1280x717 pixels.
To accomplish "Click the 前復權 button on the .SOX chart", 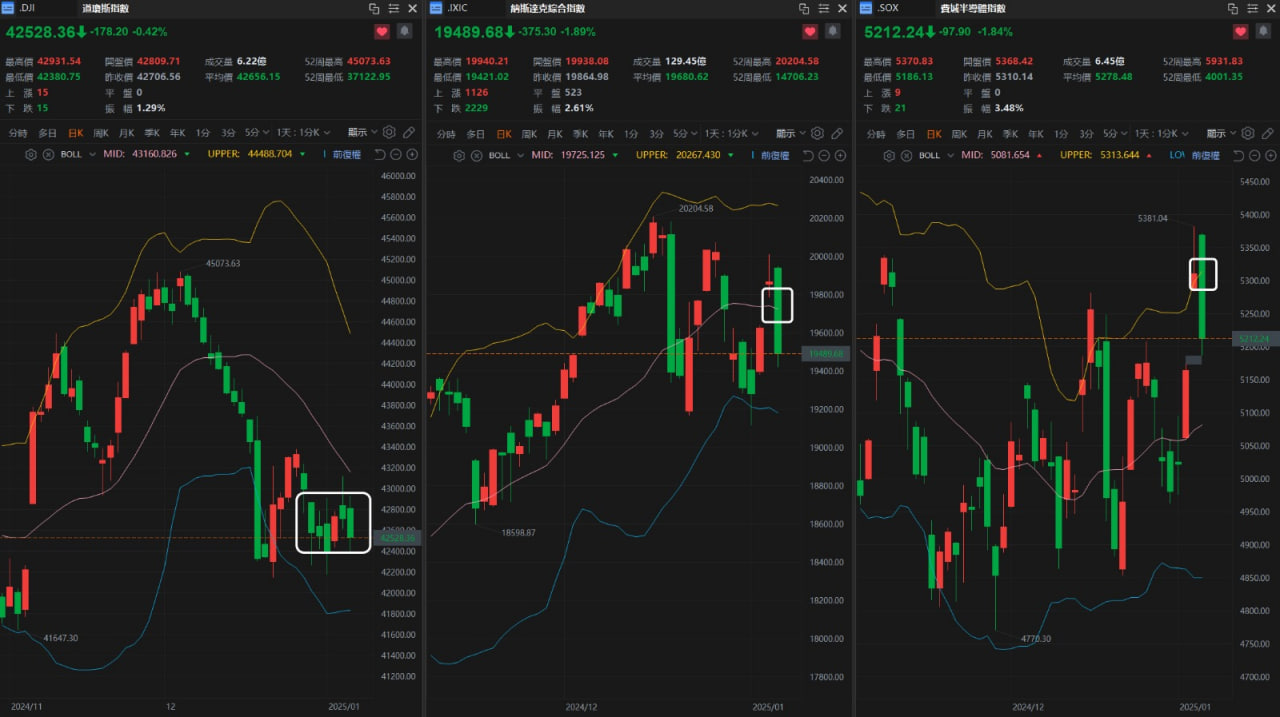I will [1206, 155].
